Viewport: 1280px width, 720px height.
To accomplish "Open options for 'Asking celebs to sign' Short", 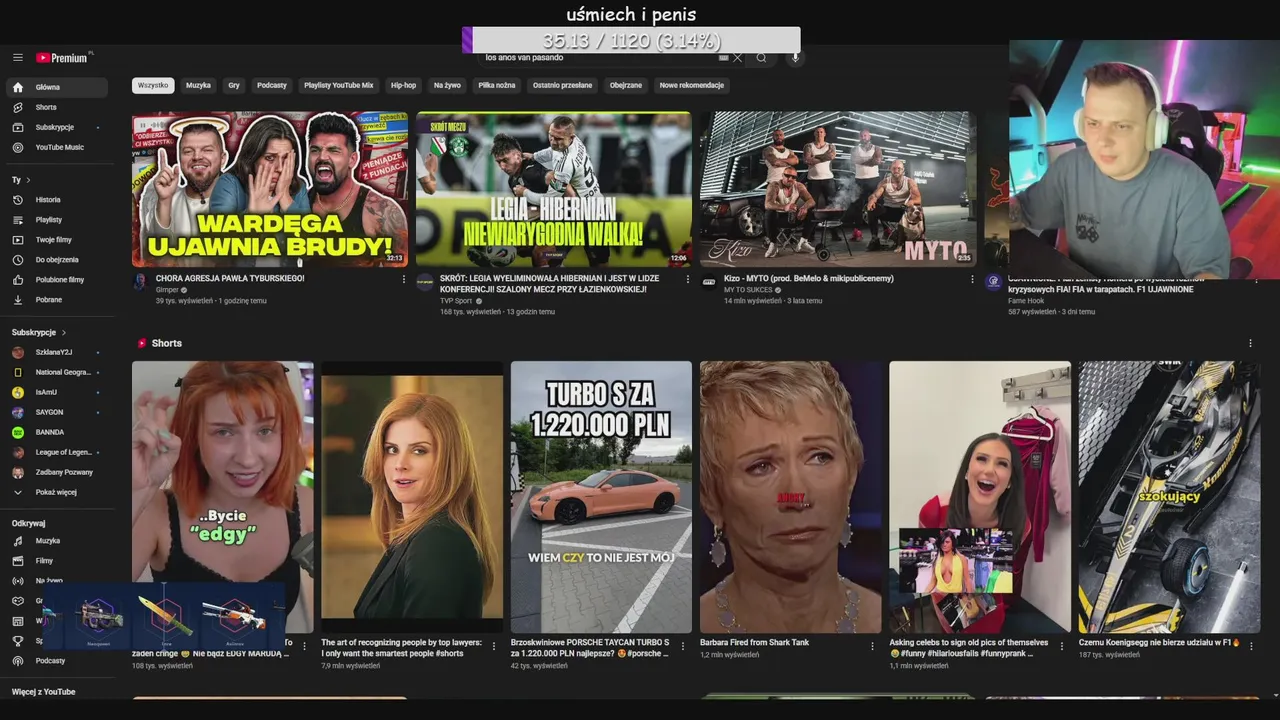I will [x=1062, y=647].
